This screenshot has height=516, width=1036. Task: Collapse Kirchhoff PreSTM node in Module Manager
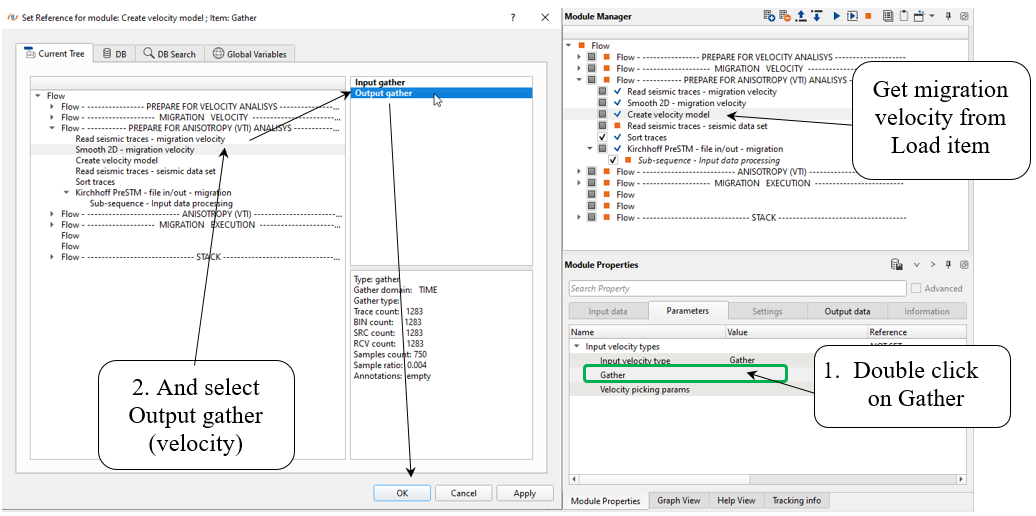(590, 149)
